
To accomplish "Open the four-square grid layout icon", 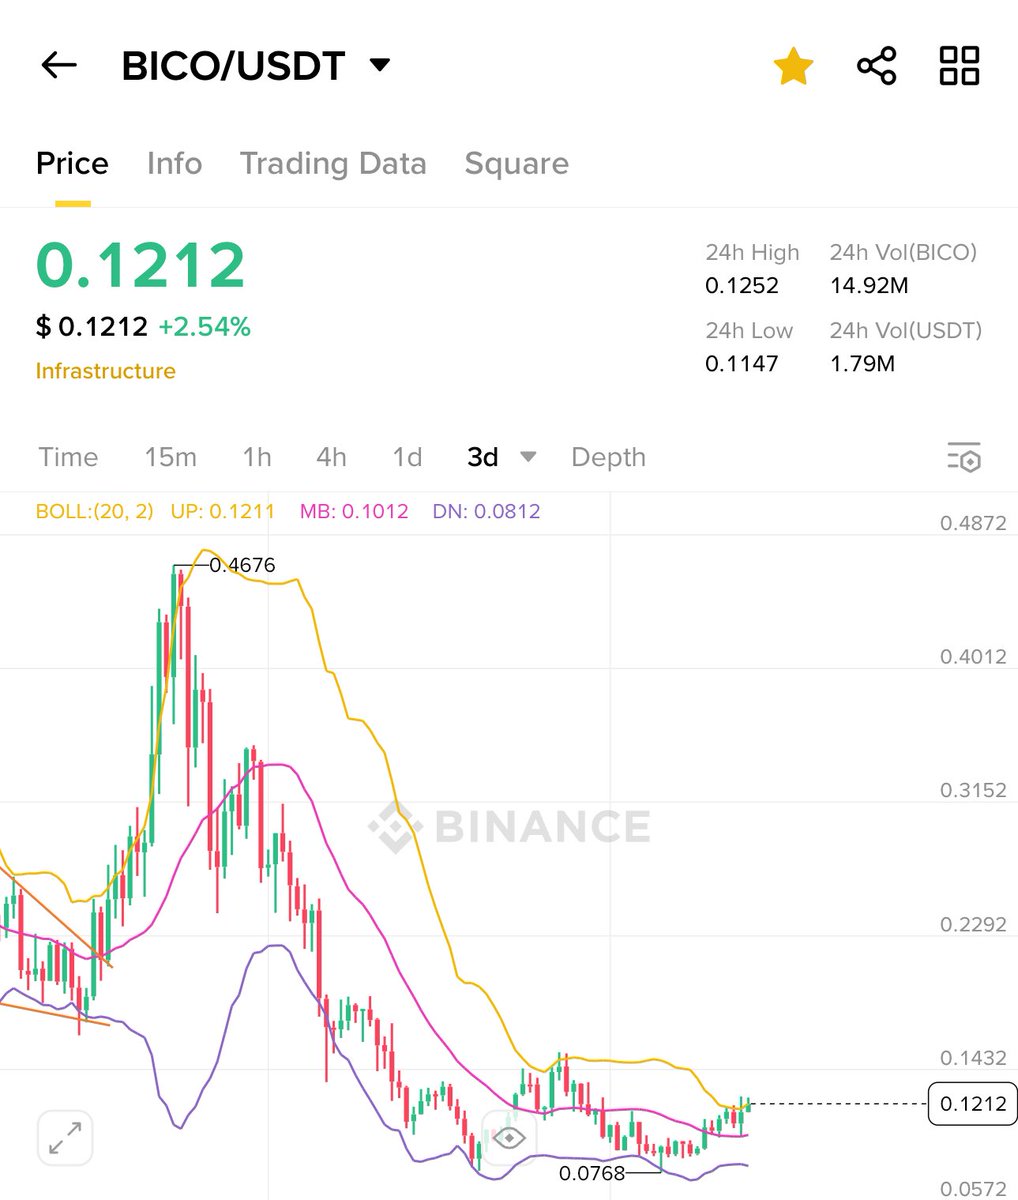I will (959, 66).
